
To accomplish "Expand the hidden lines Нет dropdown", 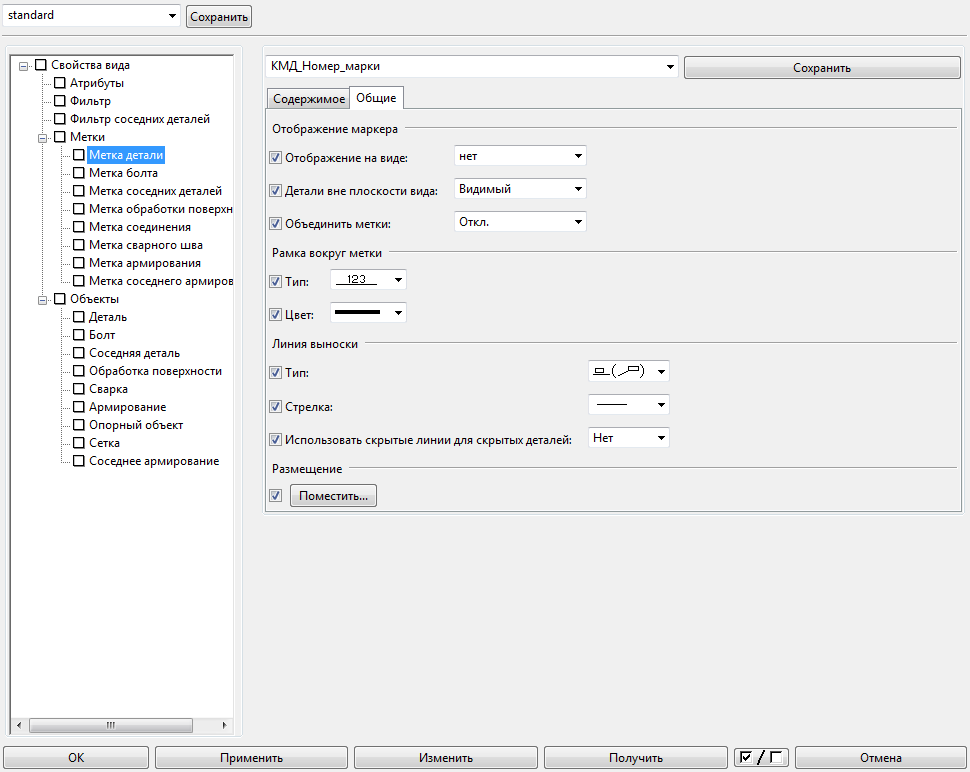I will [x=629, y=438].
